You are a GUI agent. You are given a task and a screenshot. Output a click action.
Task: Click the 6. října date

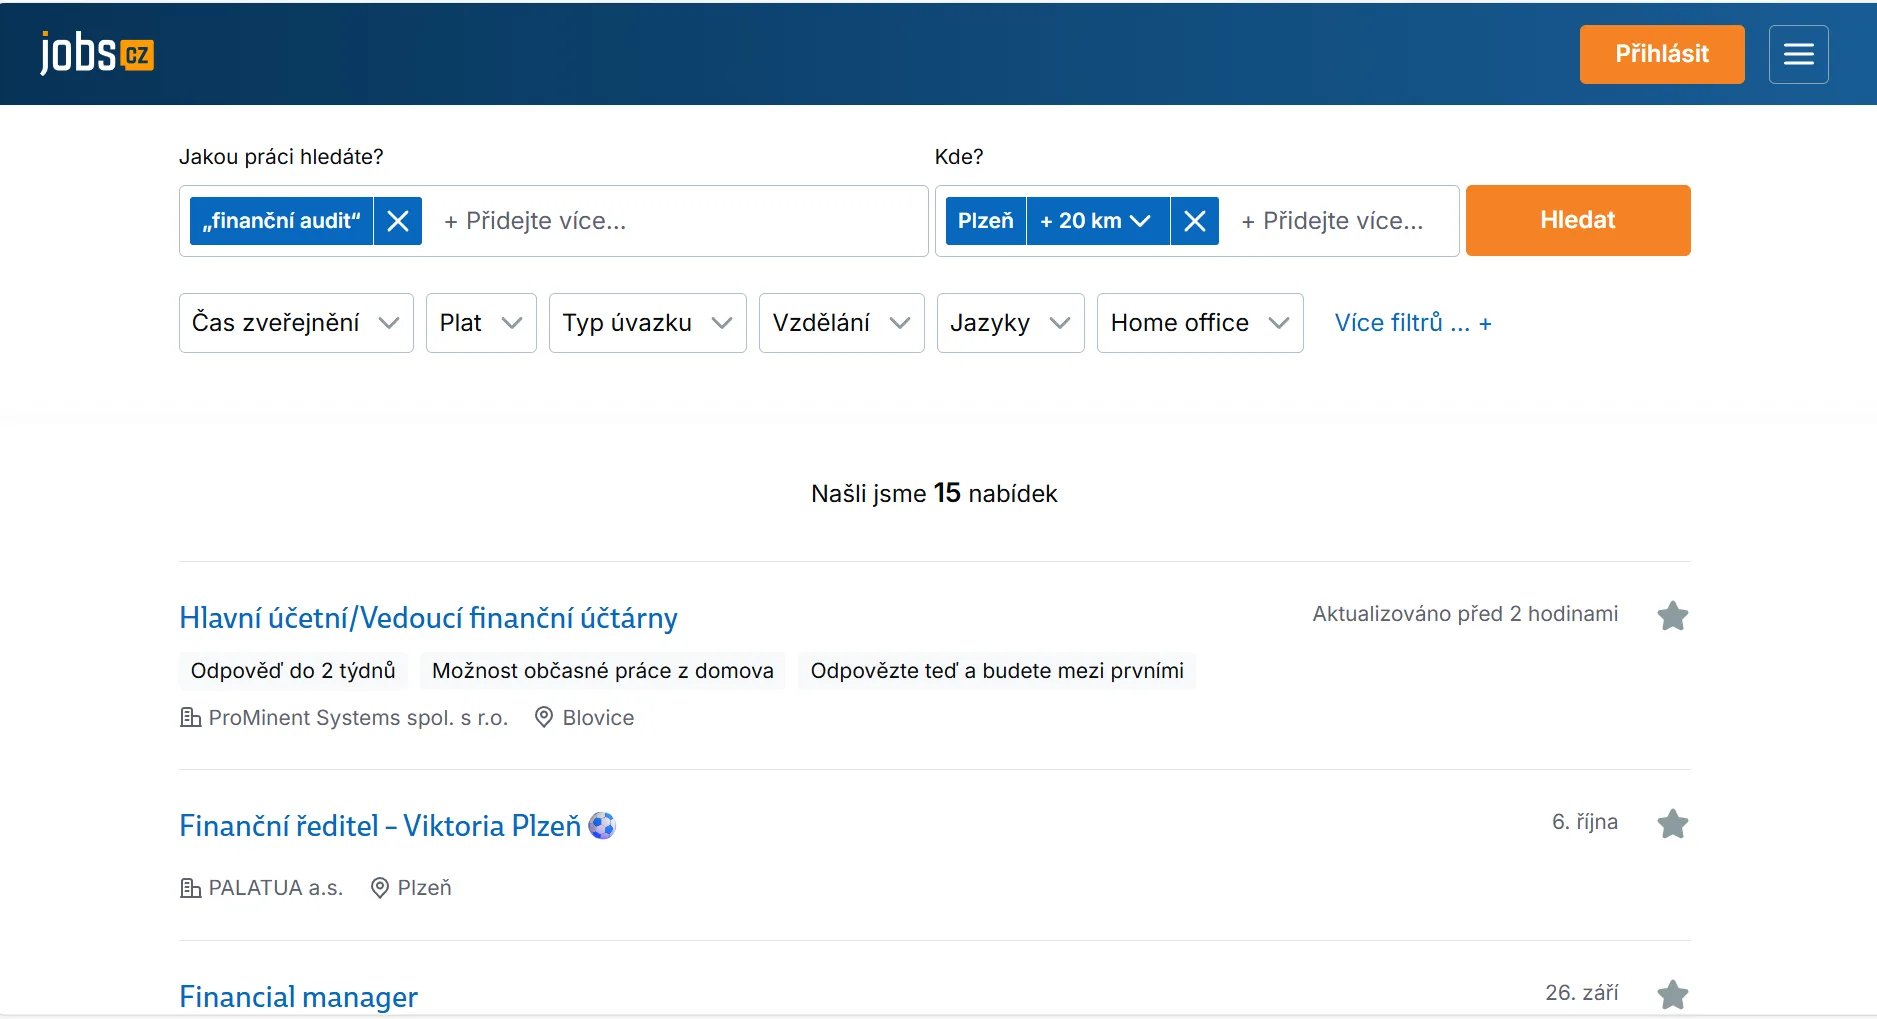point(1585,822)
